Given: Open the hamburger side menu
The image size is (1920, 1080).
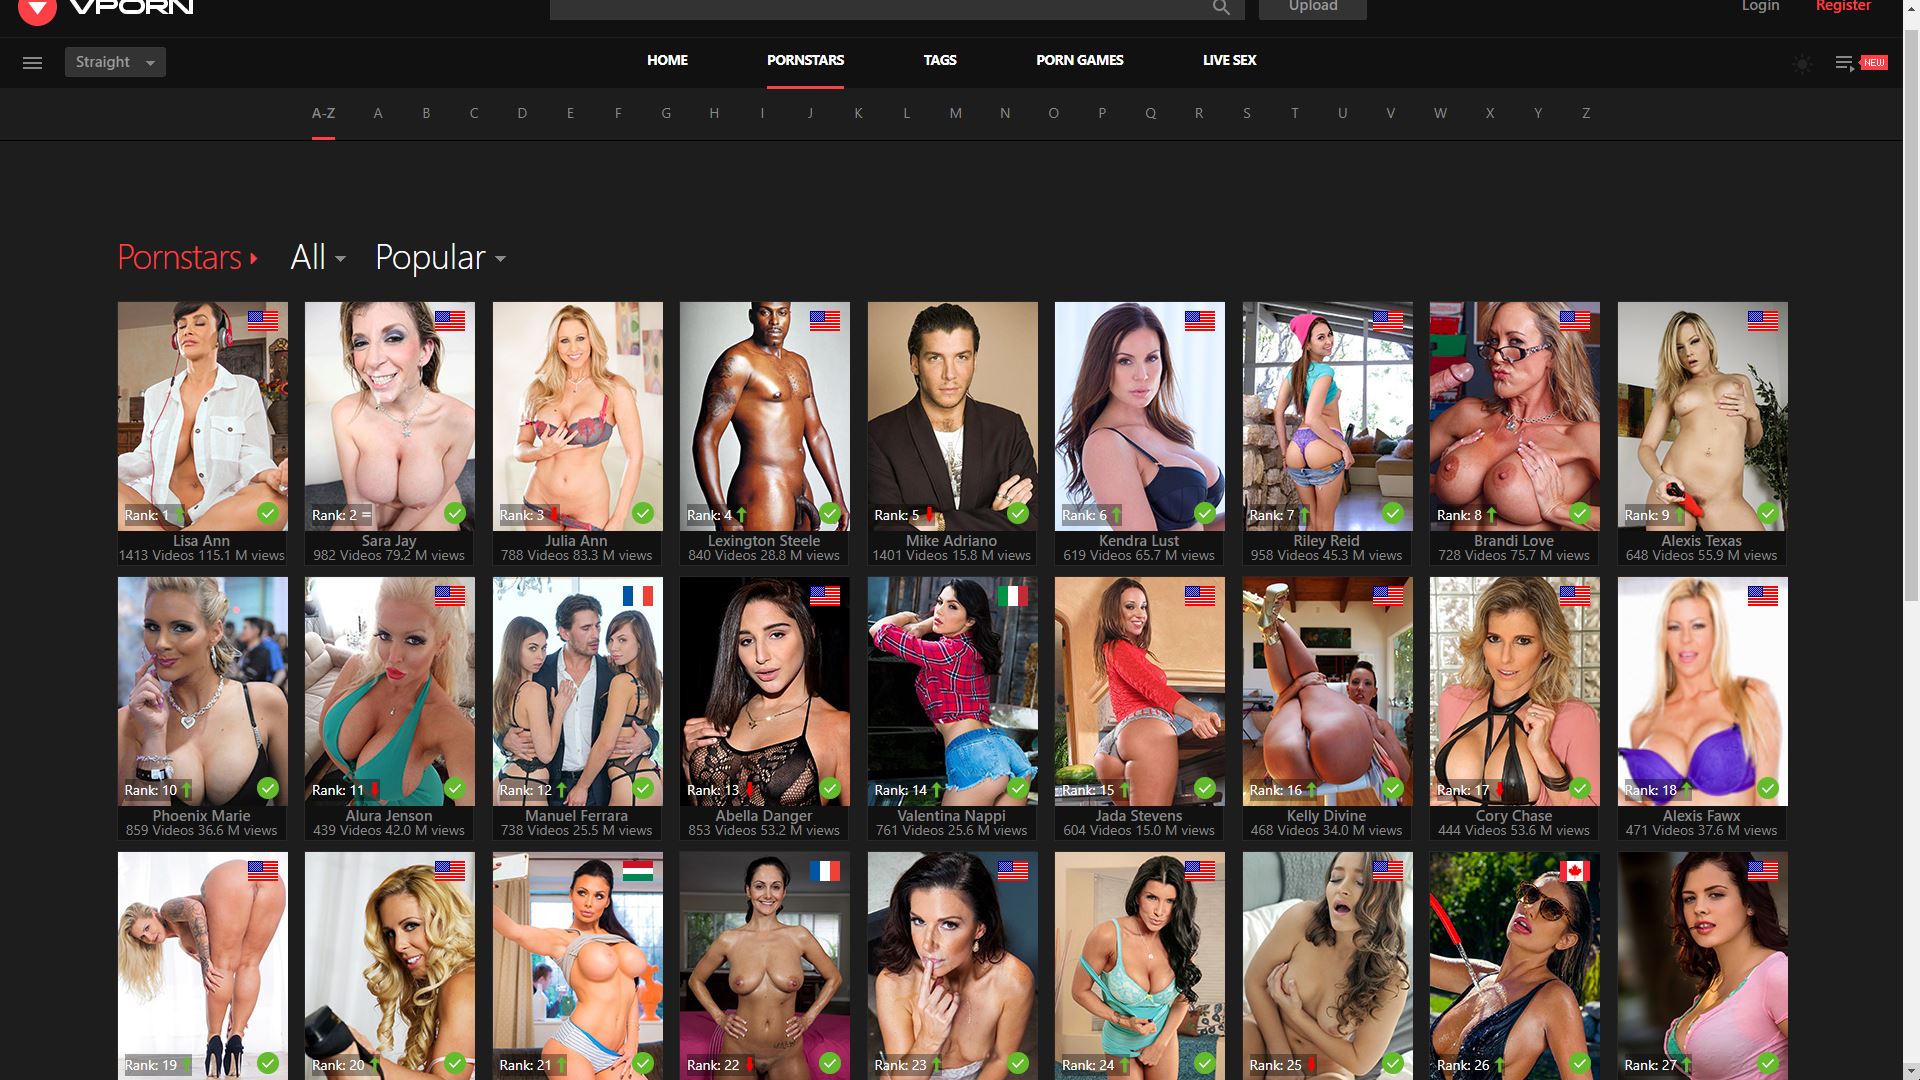Looking at the screenshot, I should click(x=32, y=62).
